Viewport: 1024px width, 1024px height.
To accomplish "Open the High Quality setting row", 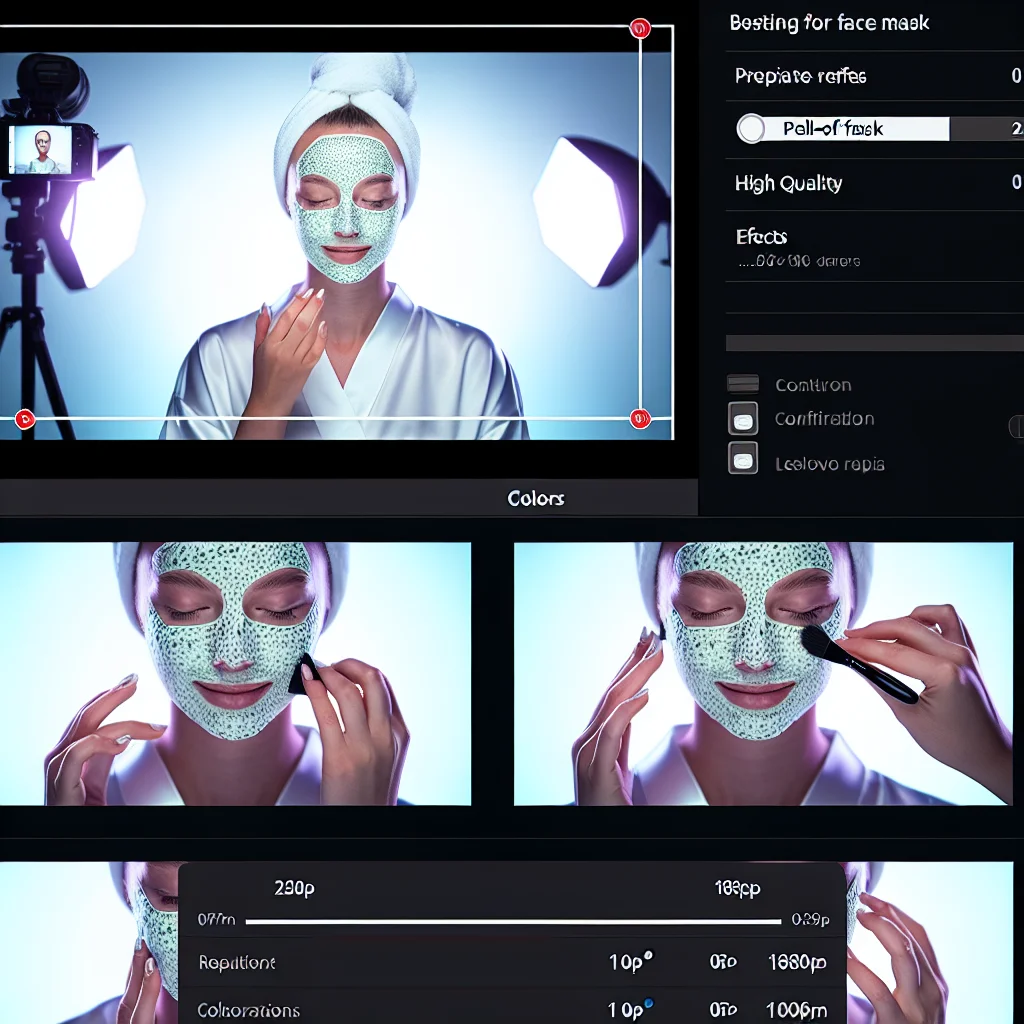I will pyautogui.click(x=874, y=183).
